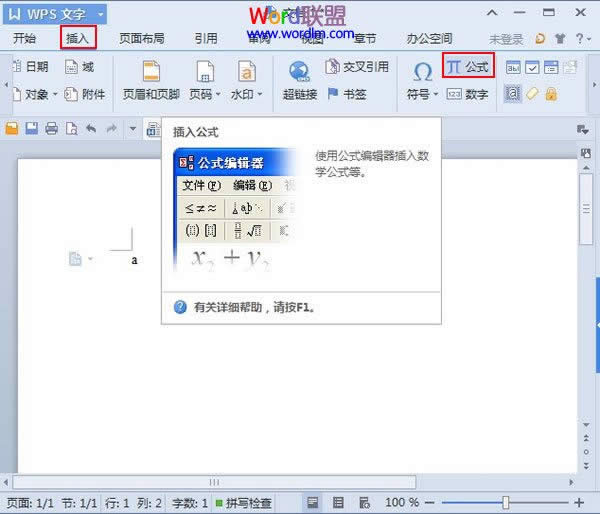Image resolution: width=600 pixels, height=514 pixels.
Task: Switch to page layout view in status bar
Action: coord(314,502)
